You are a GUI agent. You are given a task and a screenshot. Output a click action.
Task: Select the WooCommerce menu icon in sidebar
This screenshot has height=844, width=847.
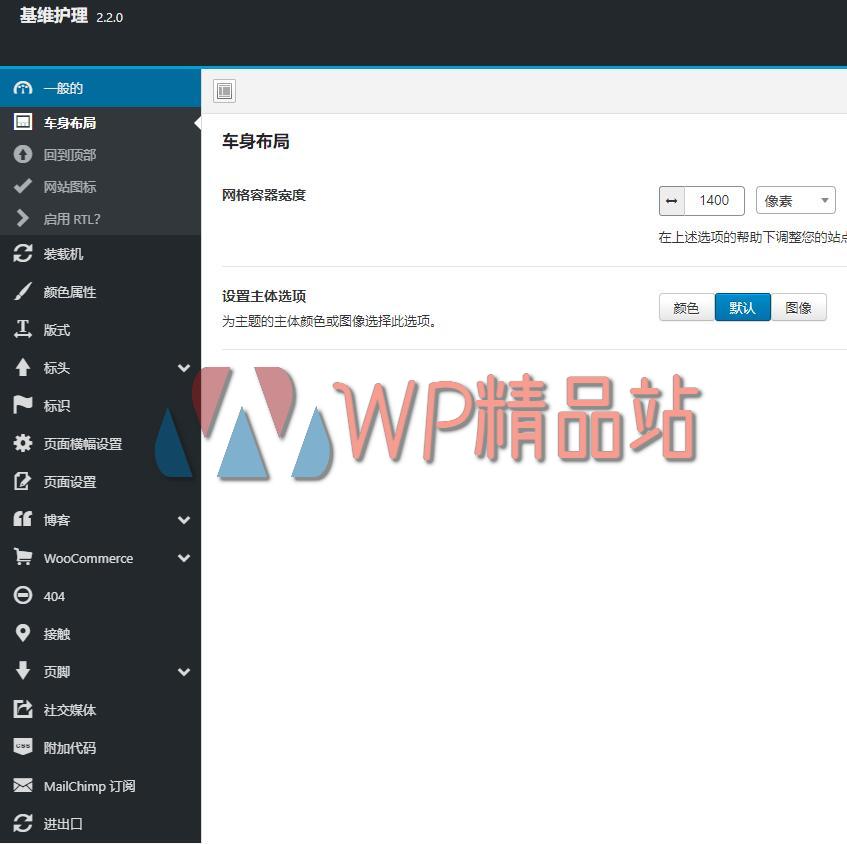click(24, 558)
